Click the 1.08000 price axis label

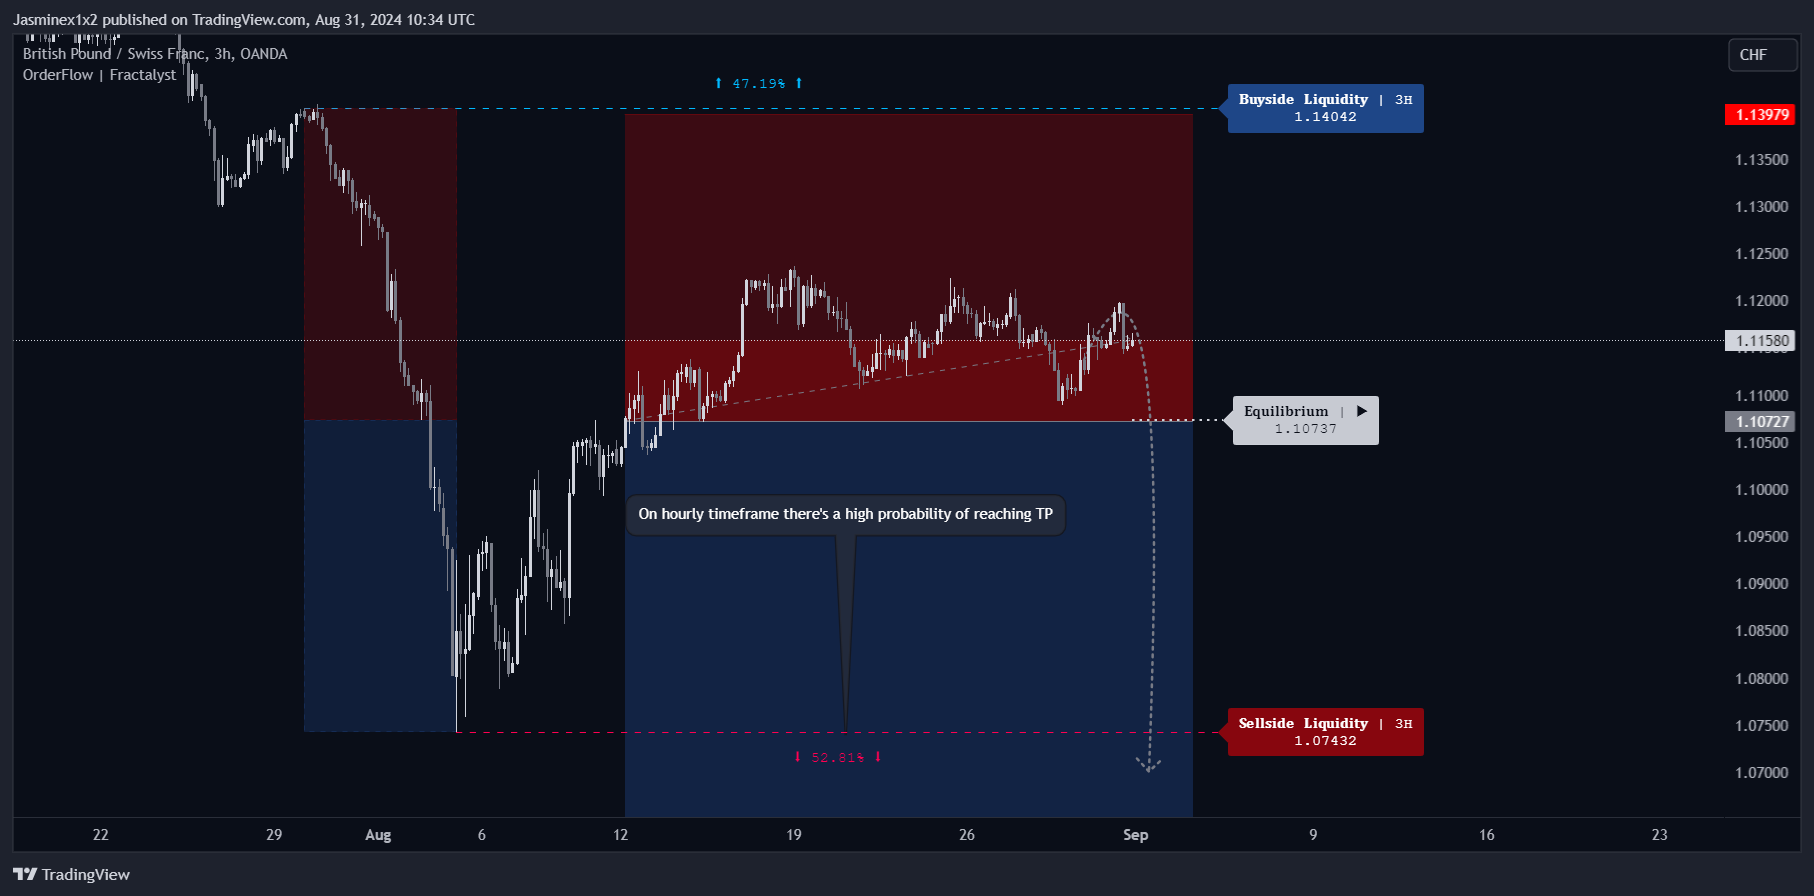1762,679
